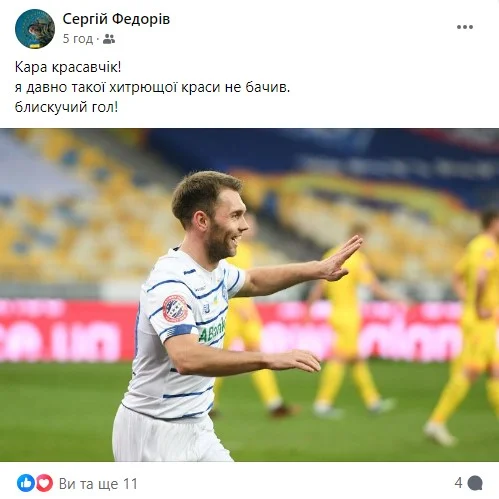Click the blue Like reaction icon
This screenshot has height=499, width=499.
[x=26, y=483]
